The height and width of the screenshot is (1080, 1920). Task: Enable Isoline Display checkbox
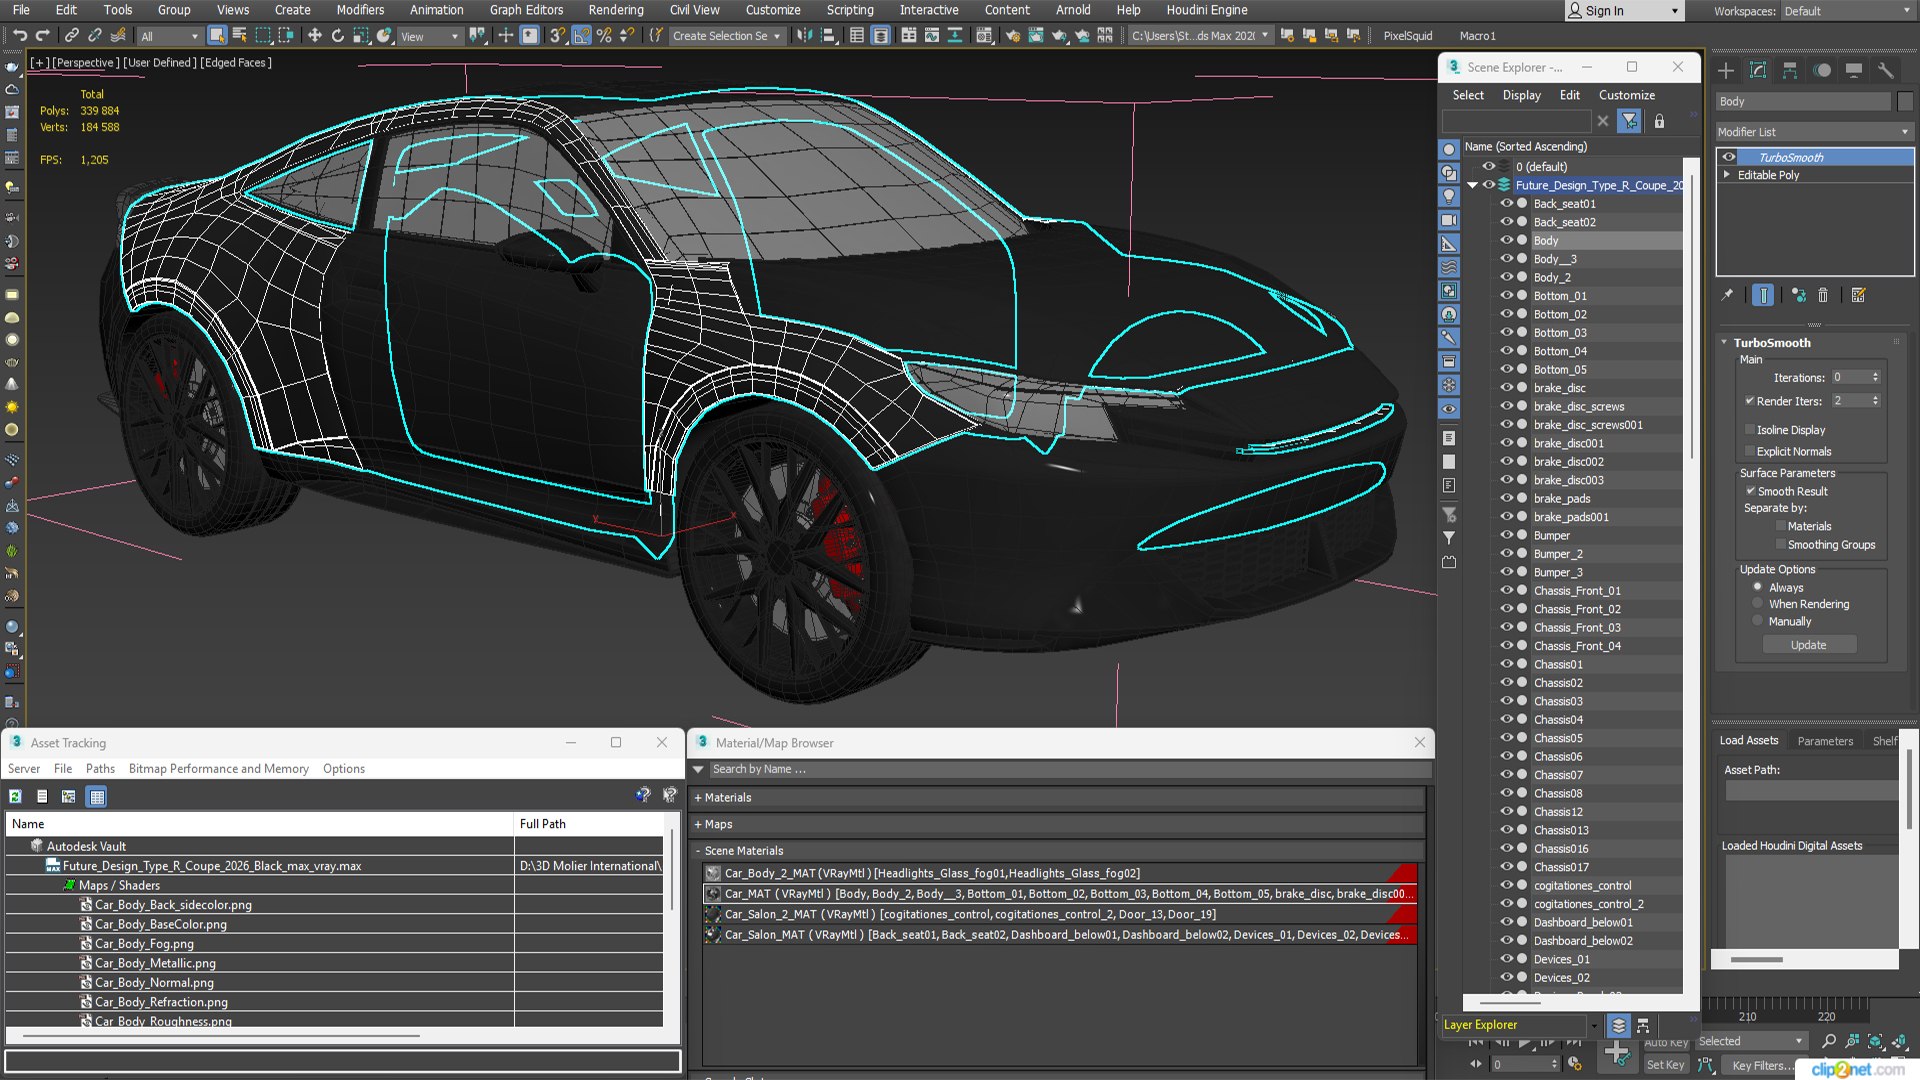coord(1750,430)
